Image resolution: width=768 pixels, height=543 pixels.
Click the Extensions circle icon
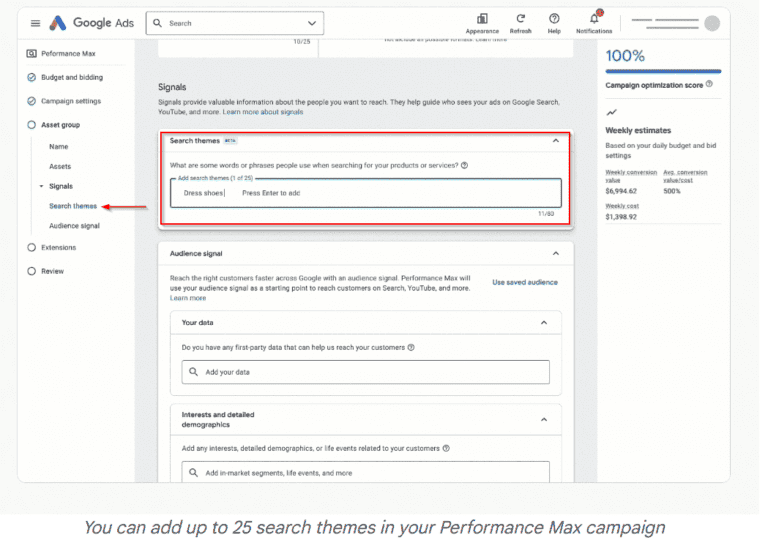(x=31, y=247)
